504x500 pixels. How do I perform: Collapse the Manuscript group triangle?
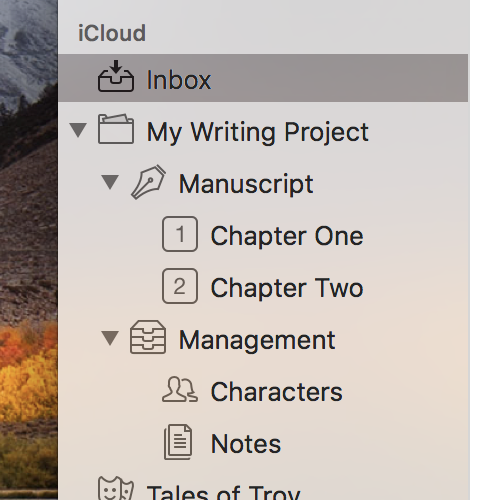110,182
